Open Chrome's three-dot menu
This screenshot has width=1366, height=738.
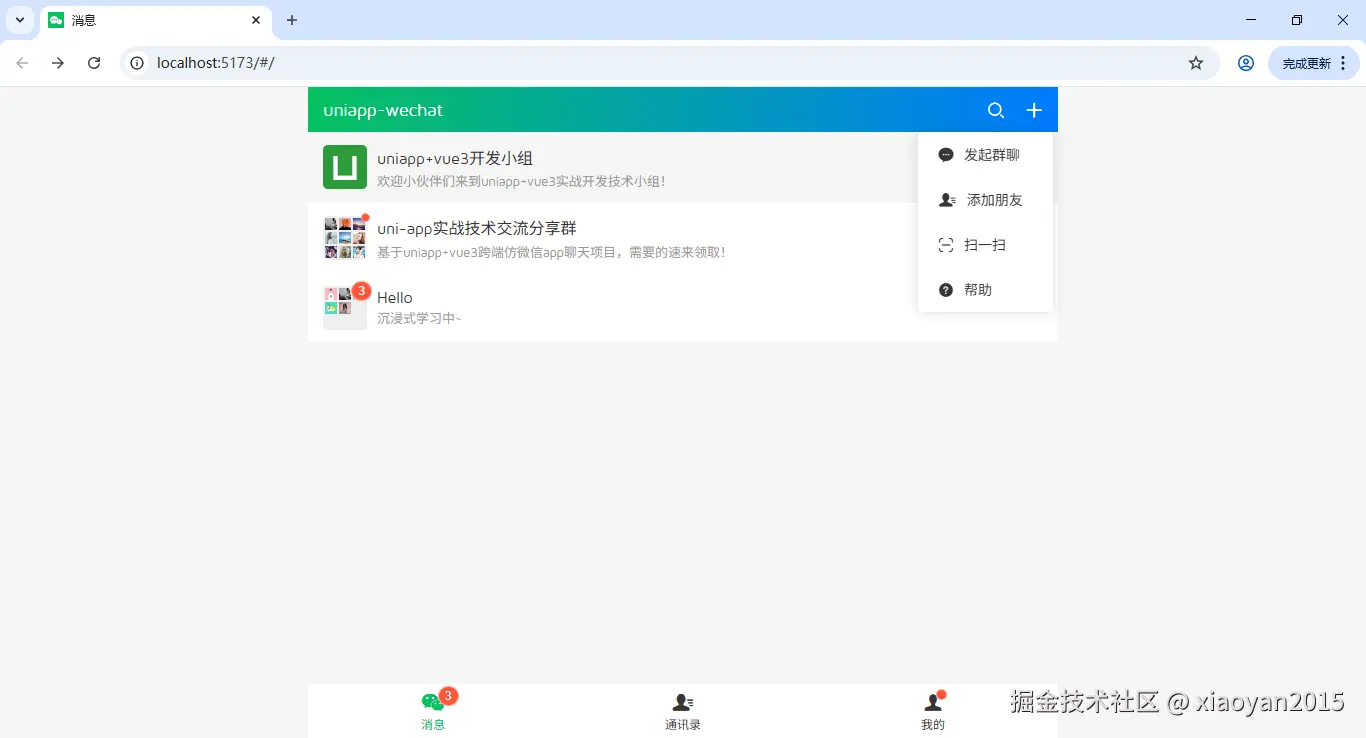click(x=1343, y=63)
